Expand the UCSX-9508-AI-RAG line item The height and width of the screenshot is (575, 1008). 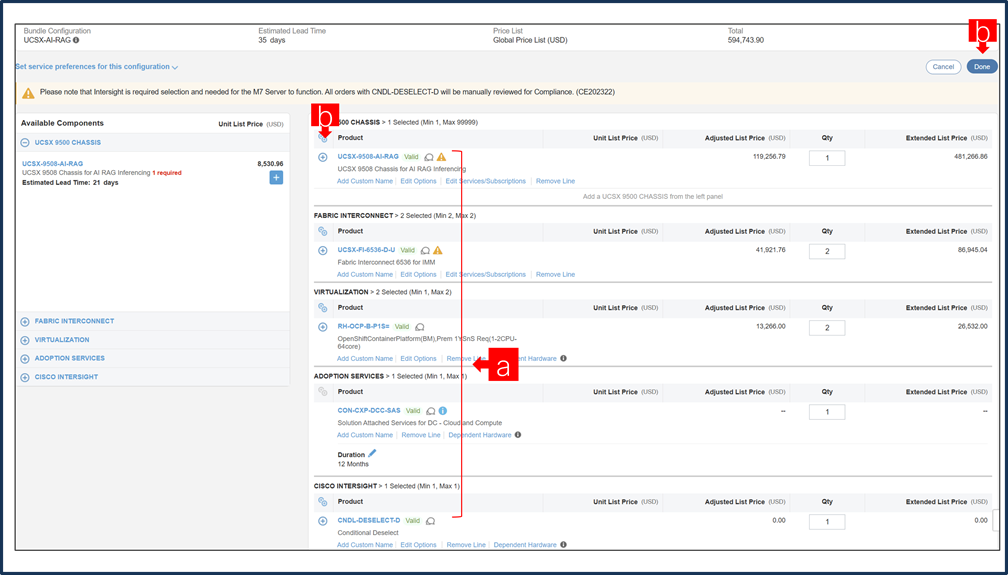pos(323,157)
